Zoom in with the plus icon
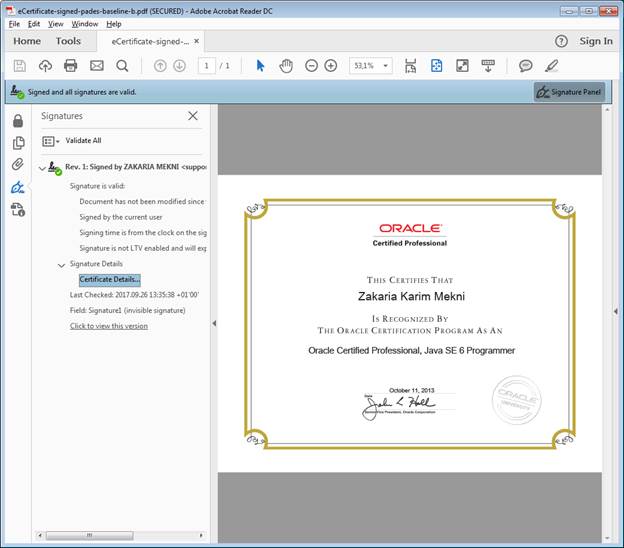 [x=331, y=66]
